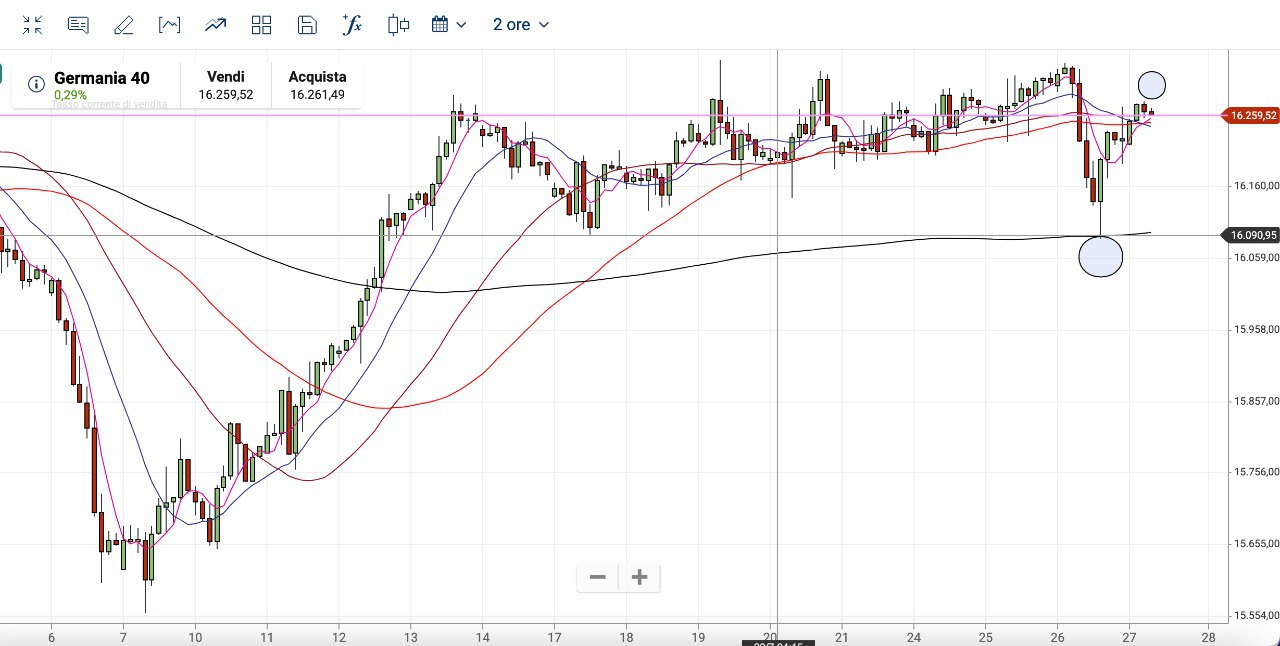Zoom out with the minus button
This screenshot has width=1280, height=646.
(598, 577)
